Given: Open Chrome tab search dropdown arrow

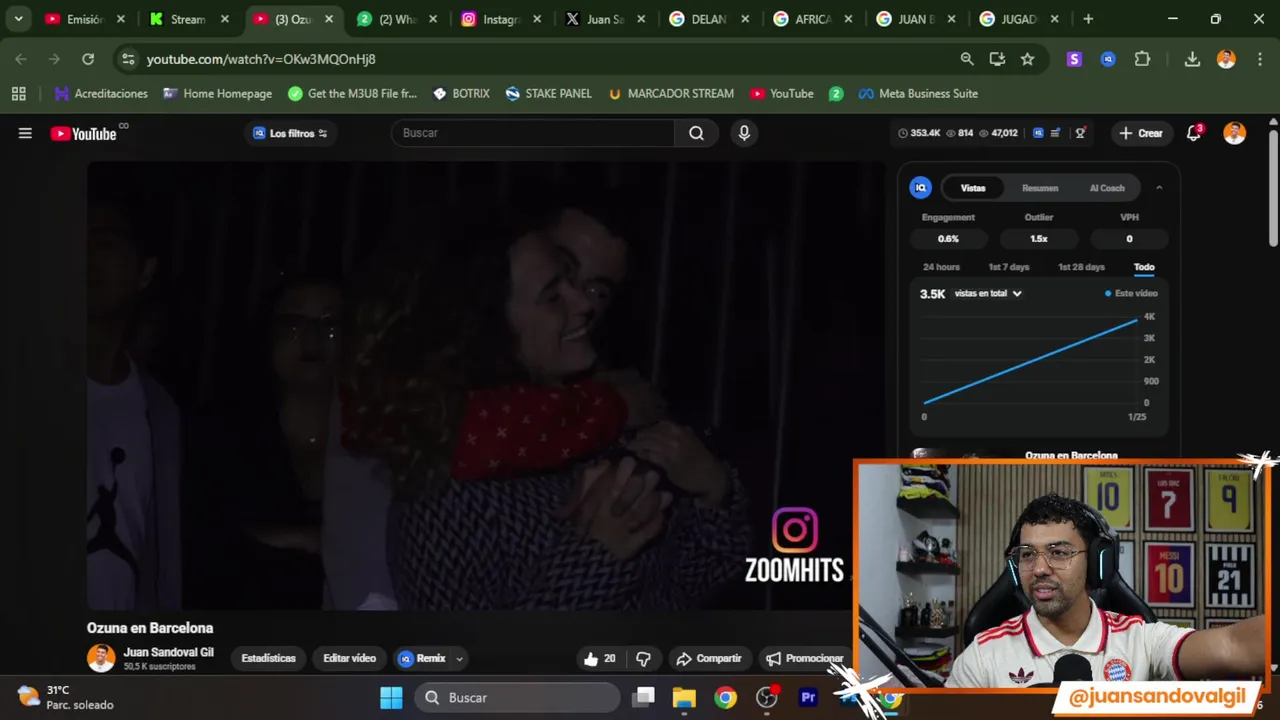Looking at the screenshot, I should (18, 18).
